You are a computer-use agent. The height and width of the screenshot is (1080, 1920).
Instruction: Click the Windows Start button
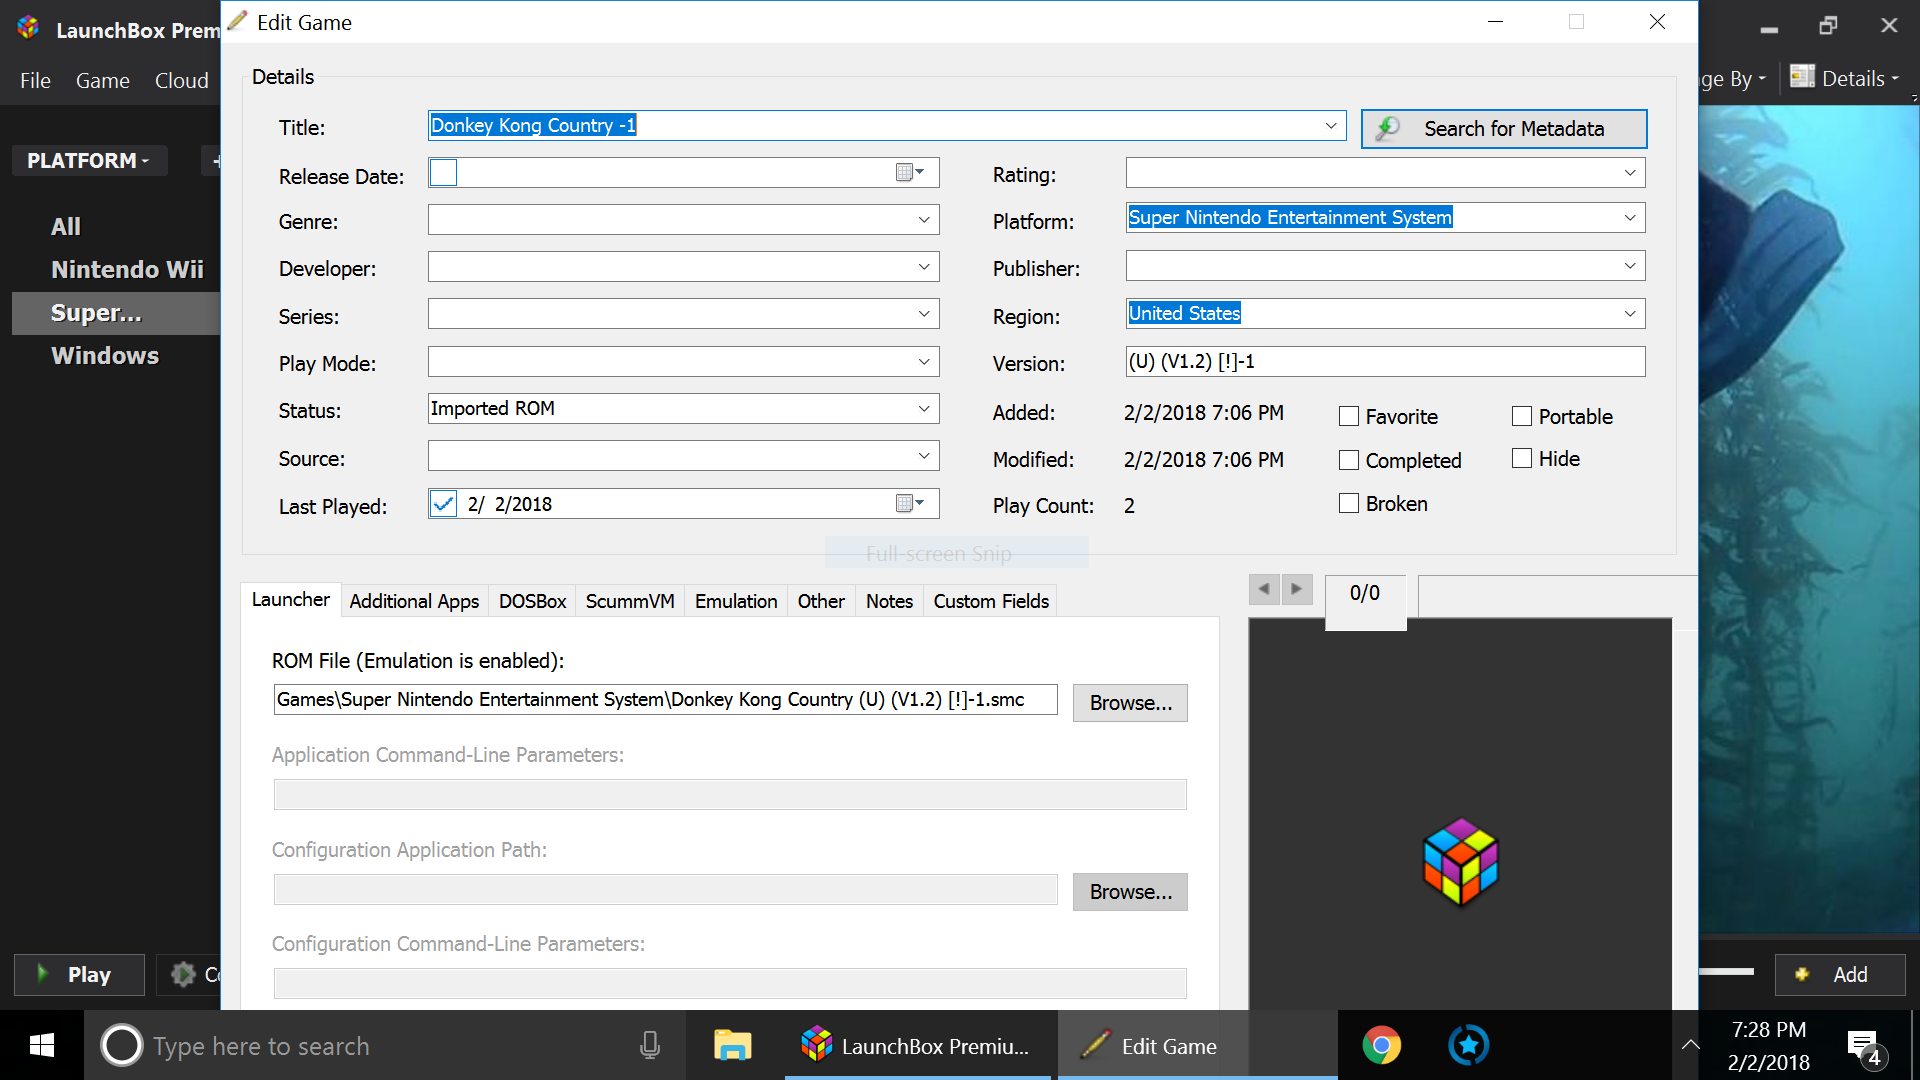click(42, 1046)
